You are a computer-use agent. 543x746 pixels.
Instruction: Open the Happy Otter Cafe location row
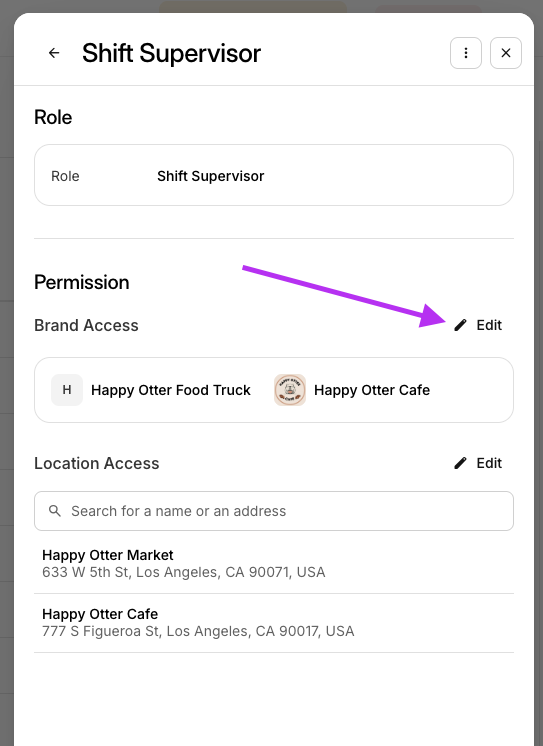coord(274,623)
